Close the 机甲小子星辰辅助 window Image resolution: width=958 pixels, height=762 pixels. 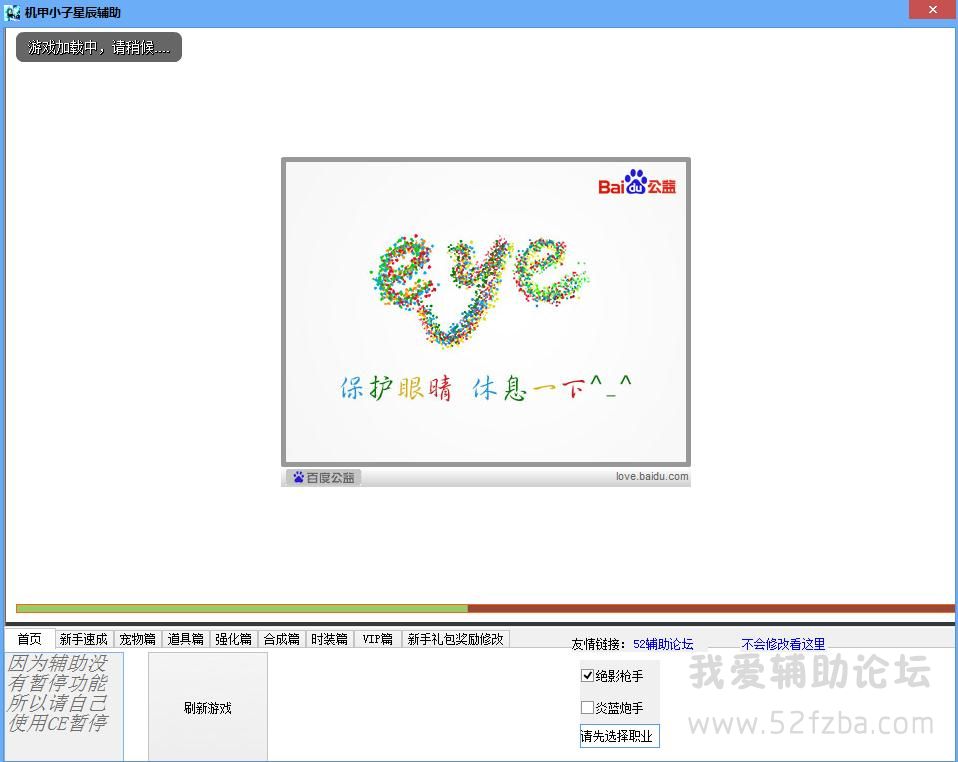(x=932, y=10)
